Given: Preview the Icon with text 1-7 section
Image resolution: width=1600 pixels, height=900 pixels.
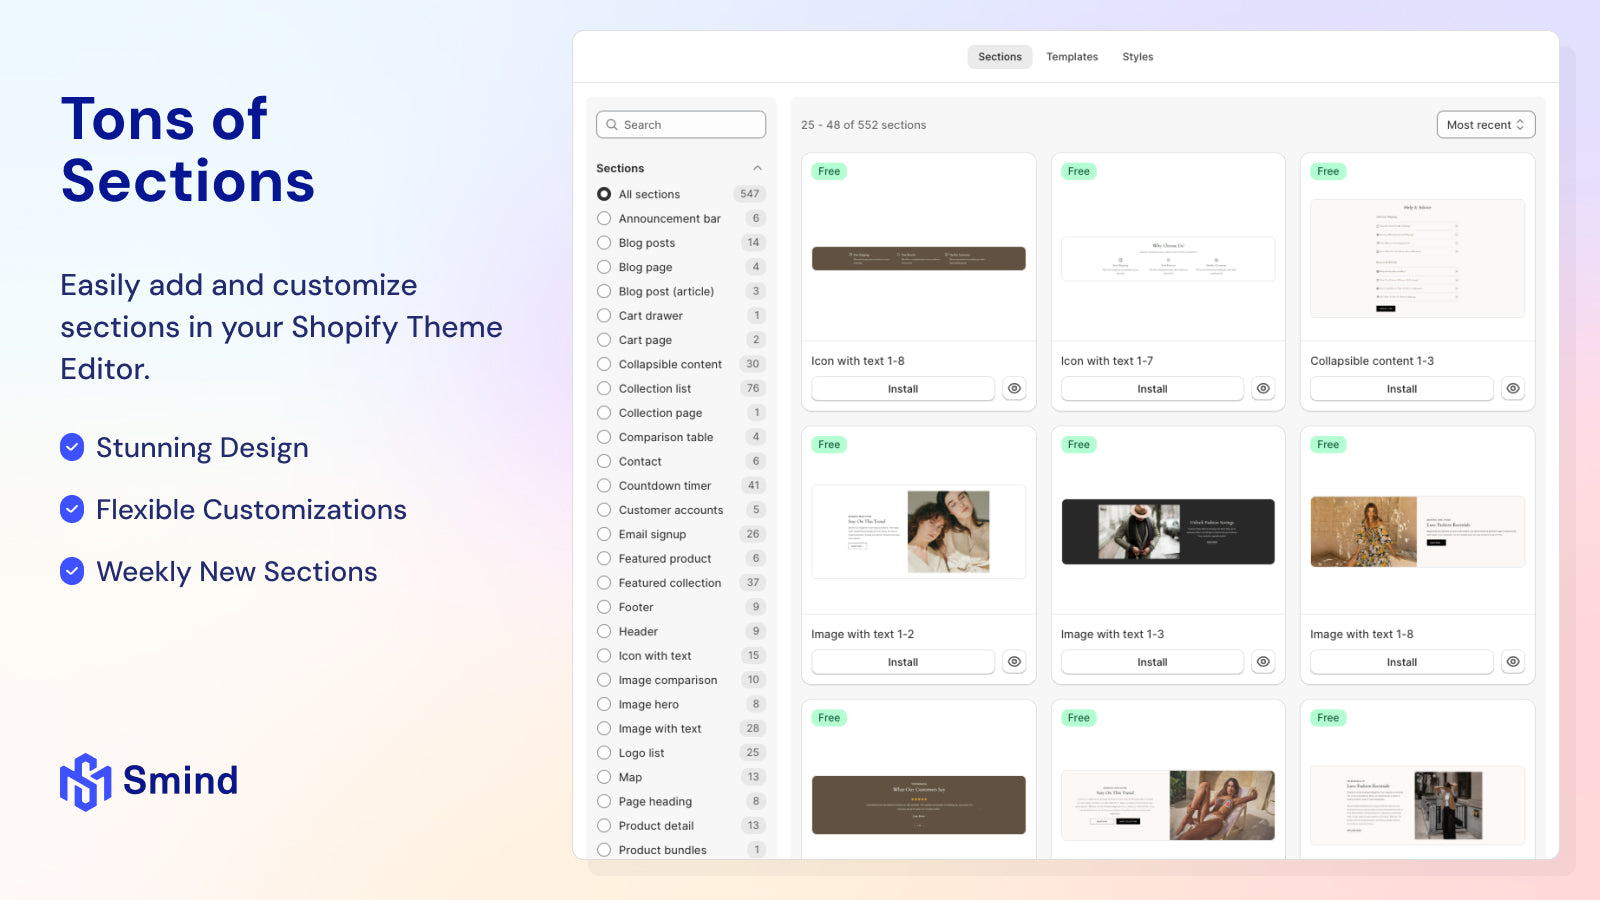Looking at the screenshot, I should pyautogui.click(x=1264, y=389).
